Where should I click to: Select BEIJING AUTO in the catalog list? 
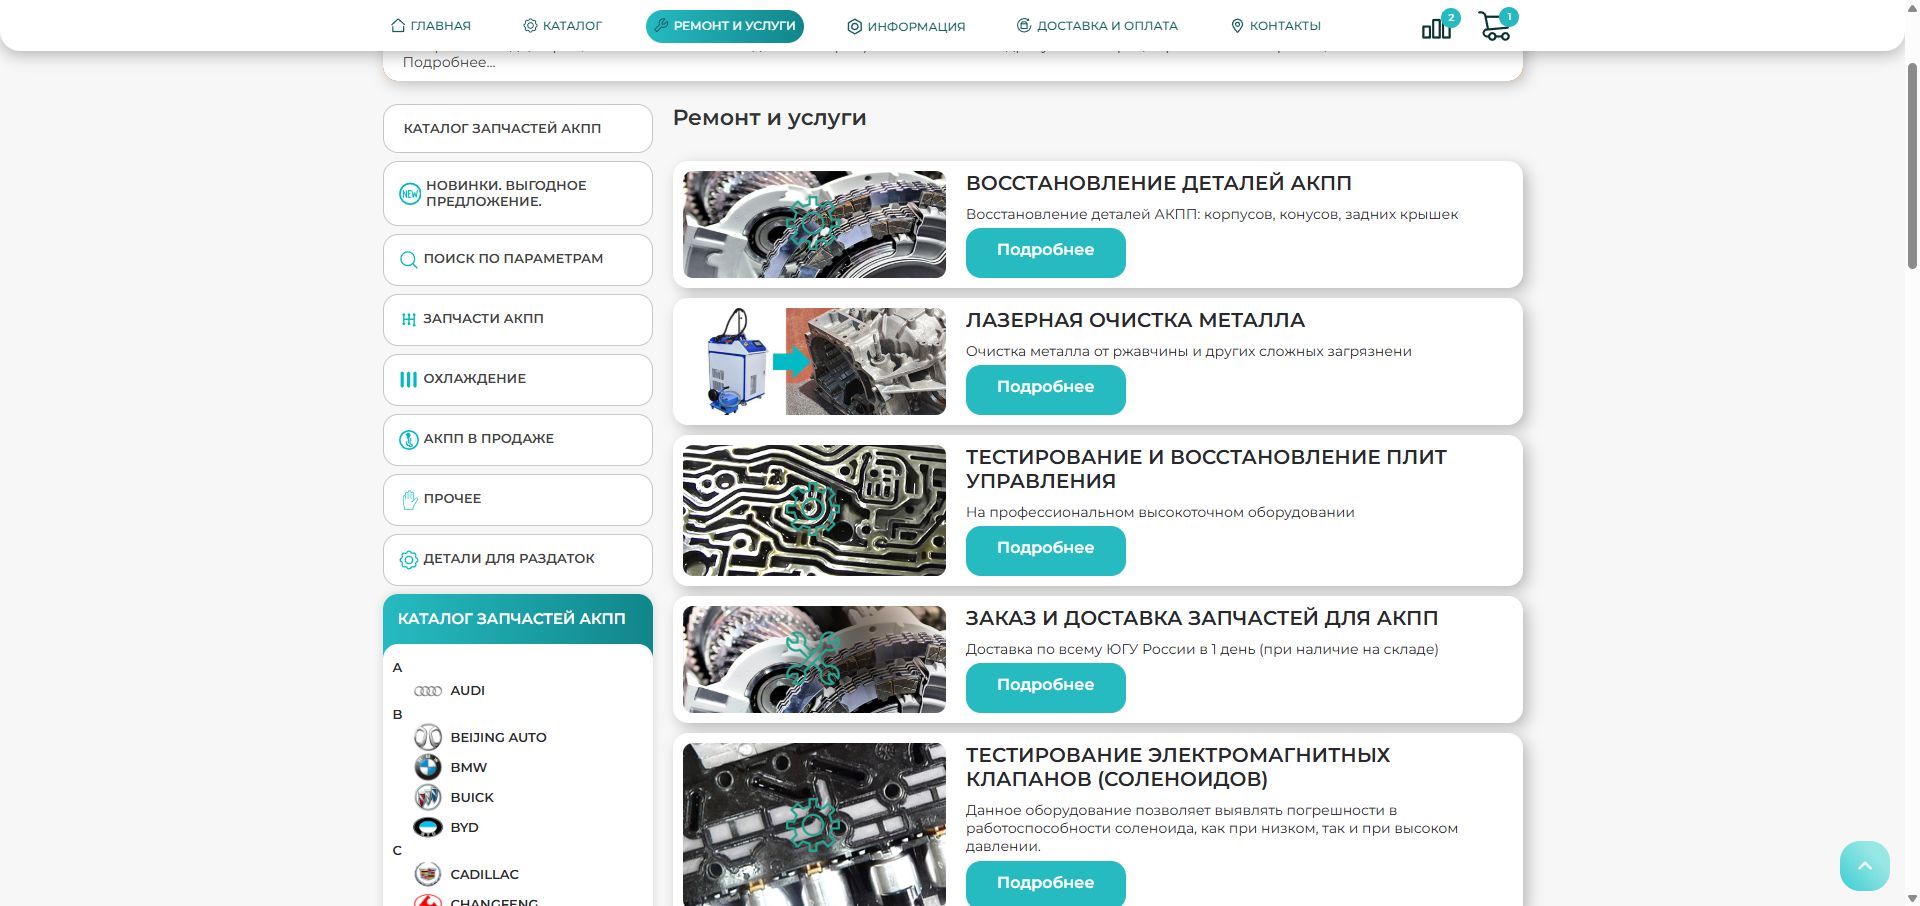click(x=498, y=738)
